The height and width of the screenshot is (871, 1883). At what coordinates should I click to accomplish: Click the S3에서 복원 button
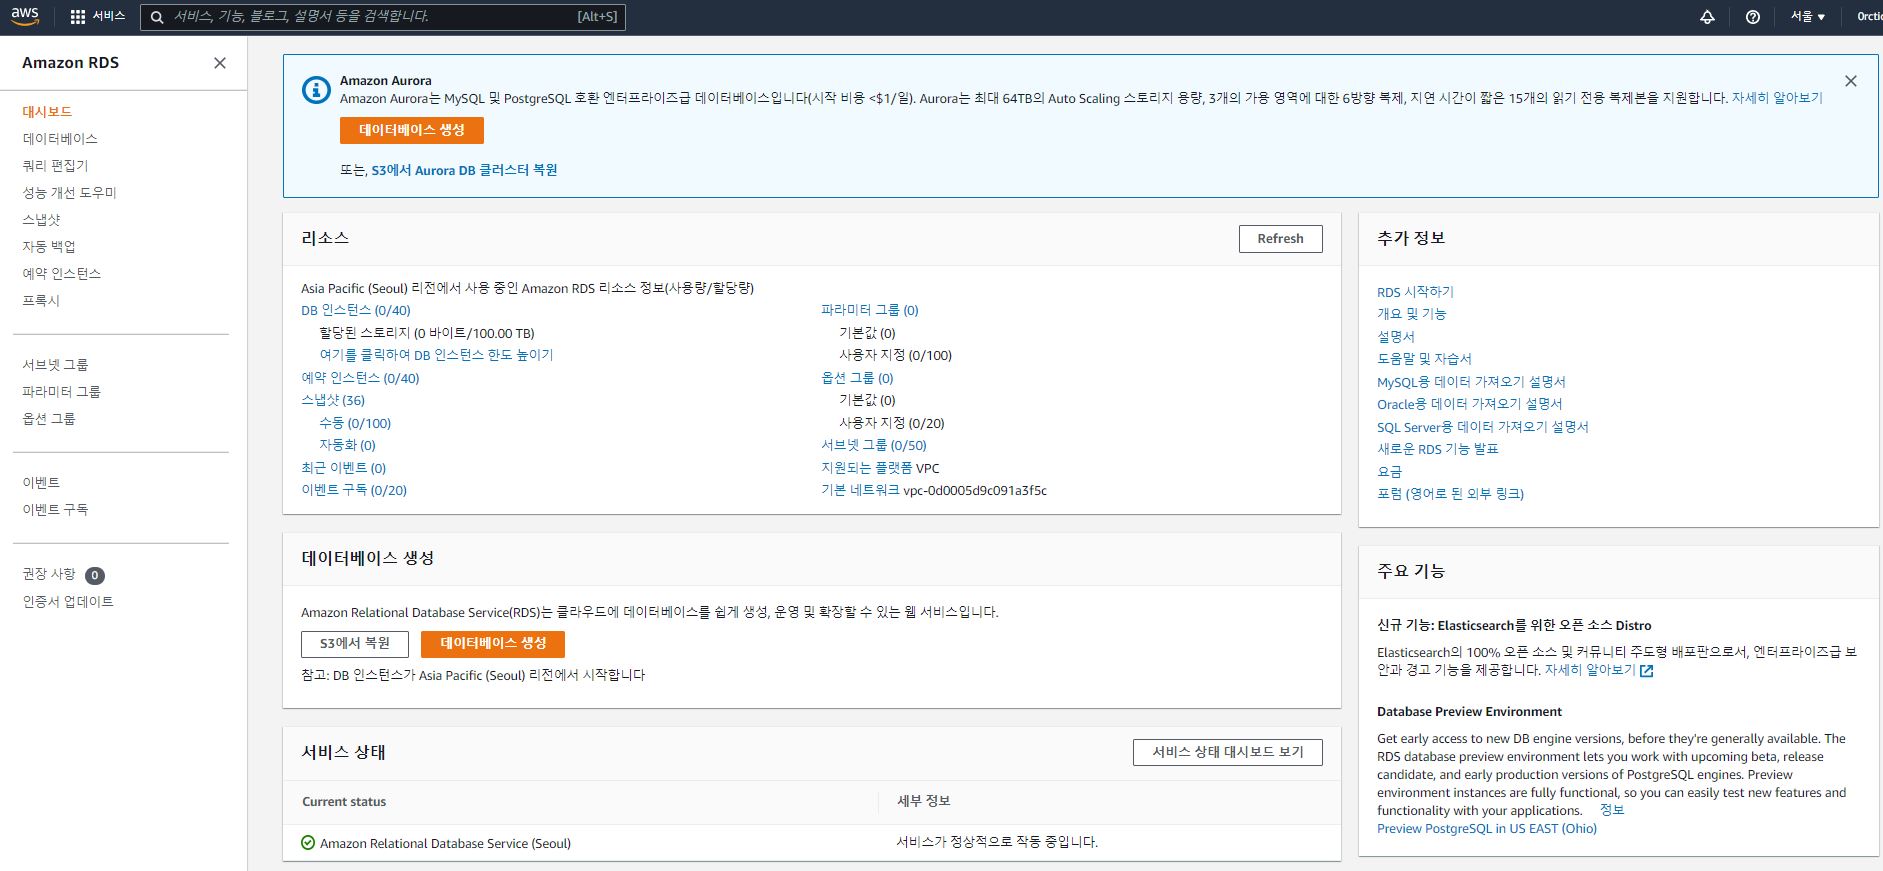[355, 644]
